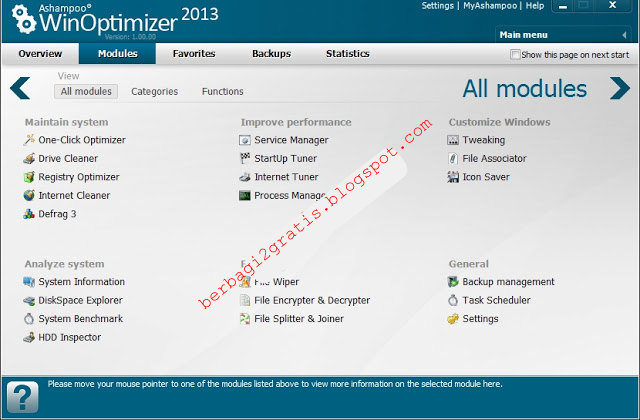Minimize the WinOptimizer window
Viewport: 640px width, 420px height.
563,6
